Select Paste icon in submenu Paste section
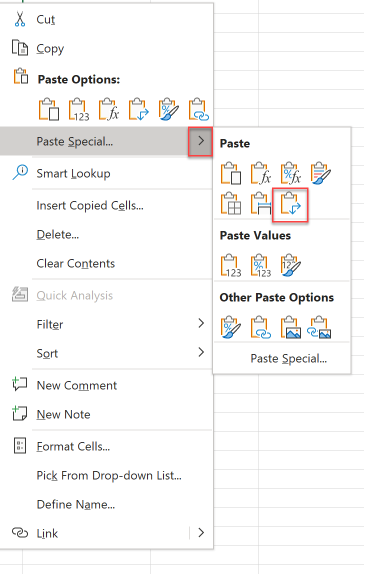386x574 pixels. click(x=231, y=173)
